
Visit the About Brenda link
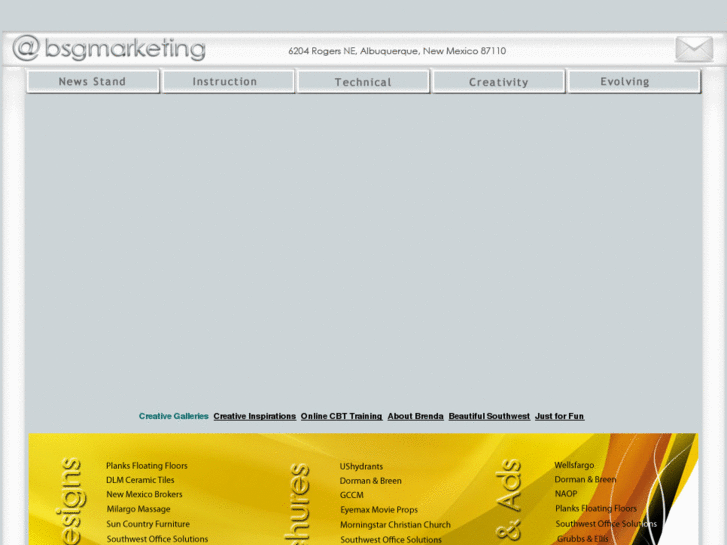point(415,416)
